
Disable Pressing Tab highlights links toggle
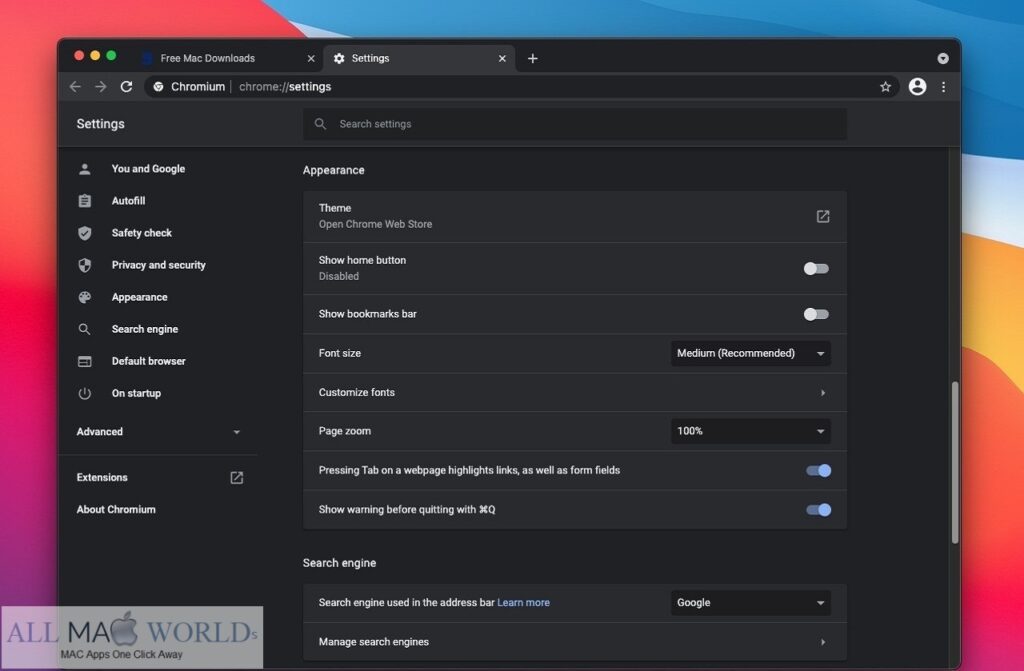coord(818,470)
